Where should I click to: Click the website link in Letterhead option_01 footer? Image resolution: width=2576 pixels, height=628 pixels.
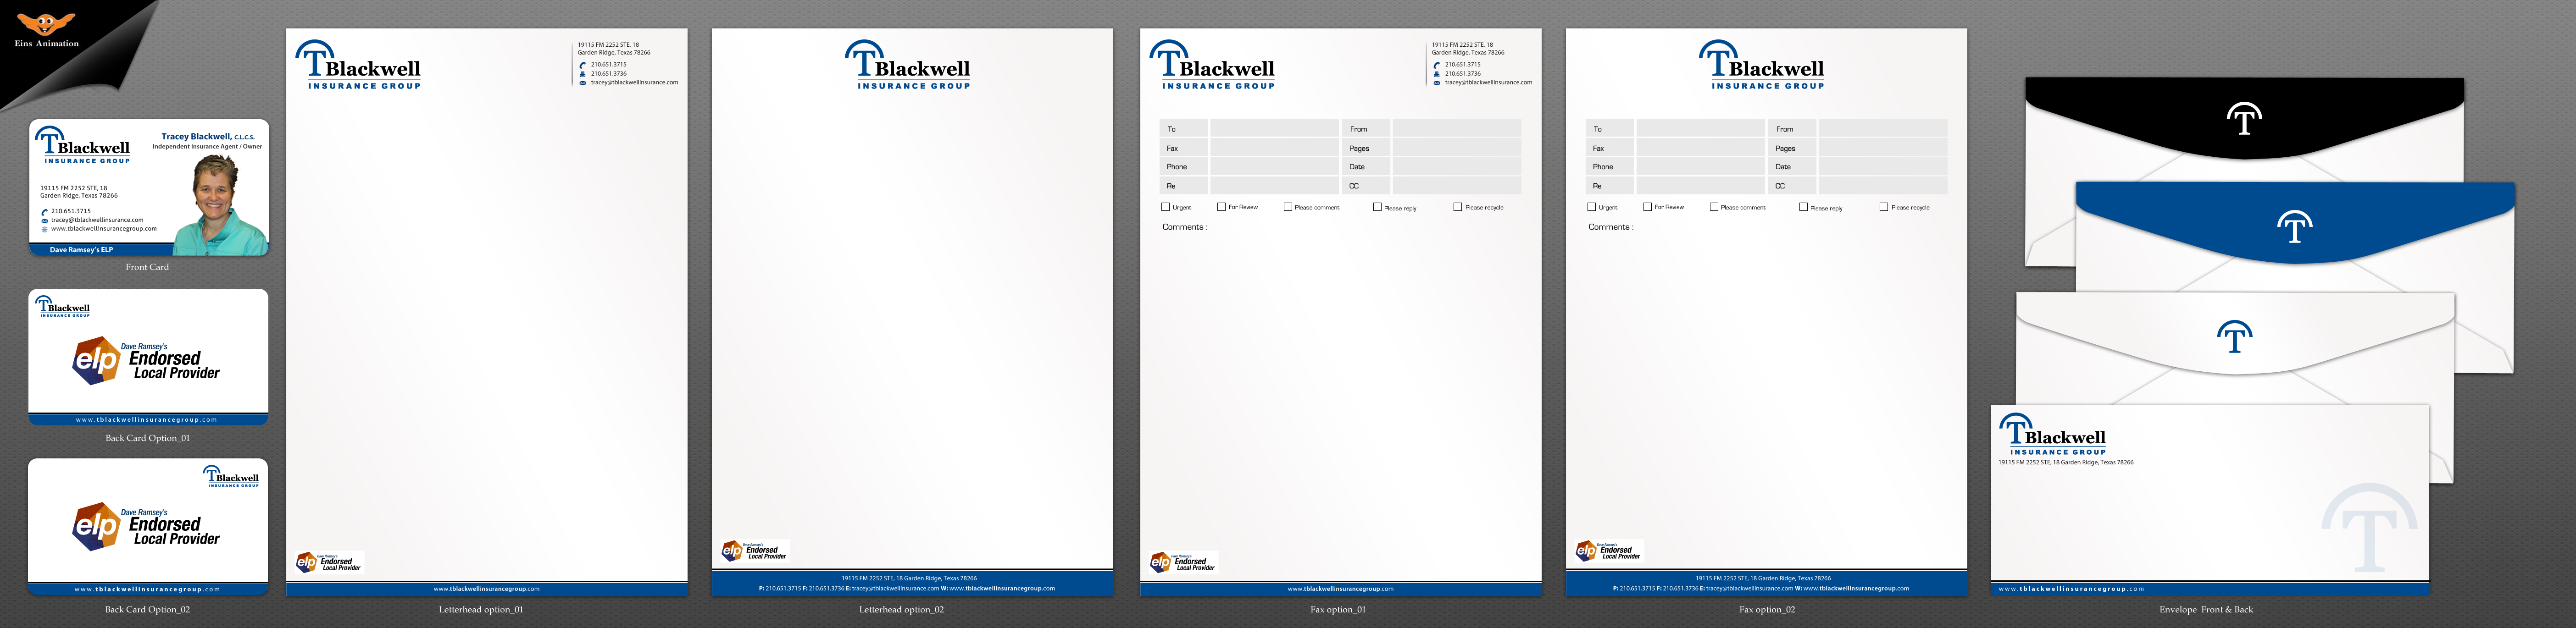pyautogui.click(x=487, y=589)
